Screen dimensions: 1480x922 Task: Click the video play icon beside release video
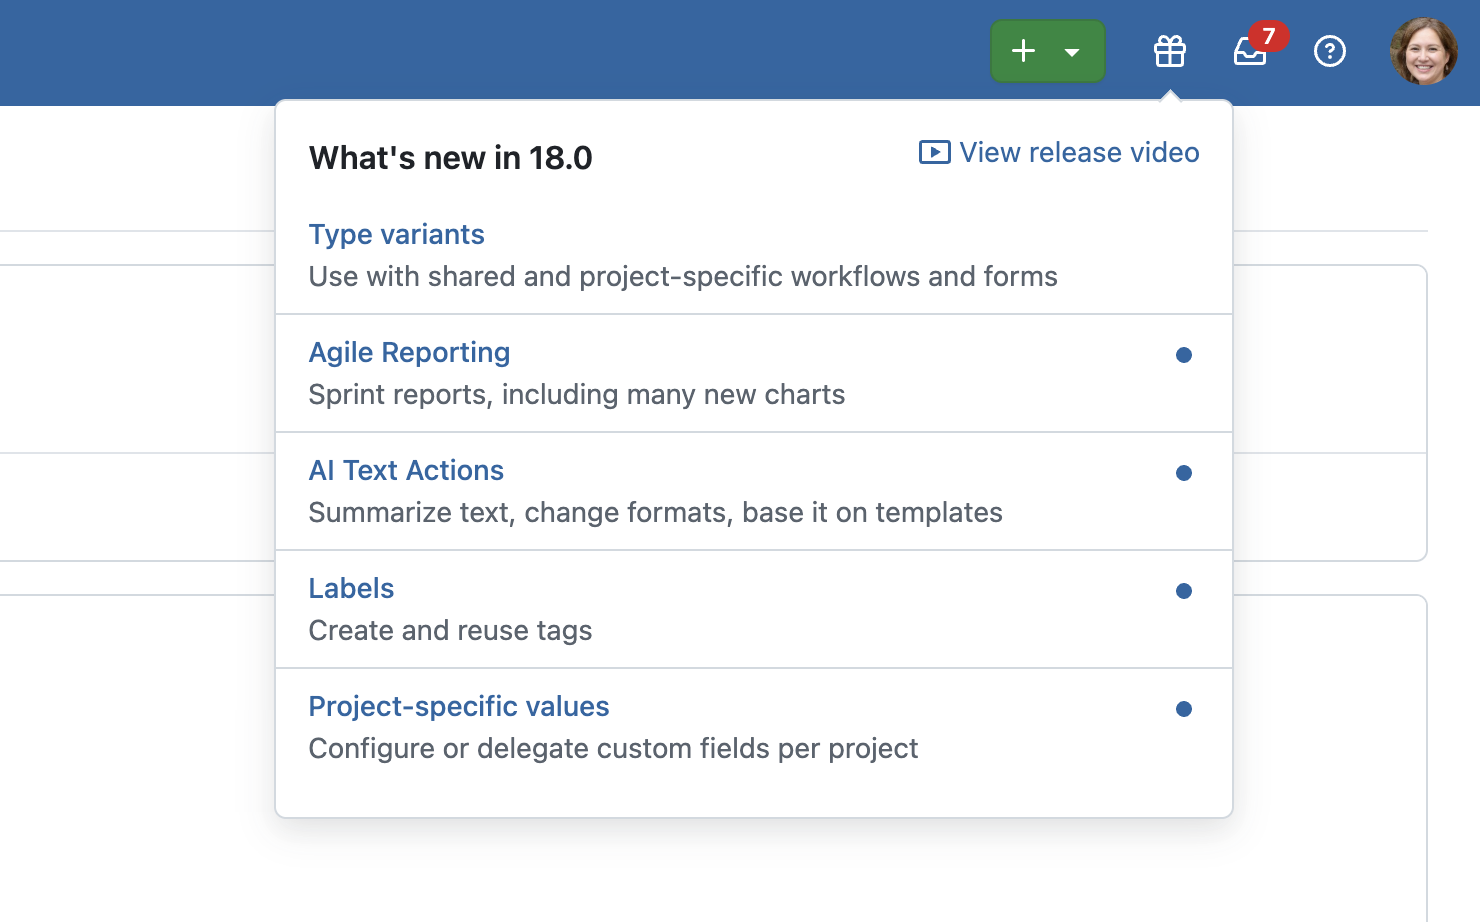point(935,152)
